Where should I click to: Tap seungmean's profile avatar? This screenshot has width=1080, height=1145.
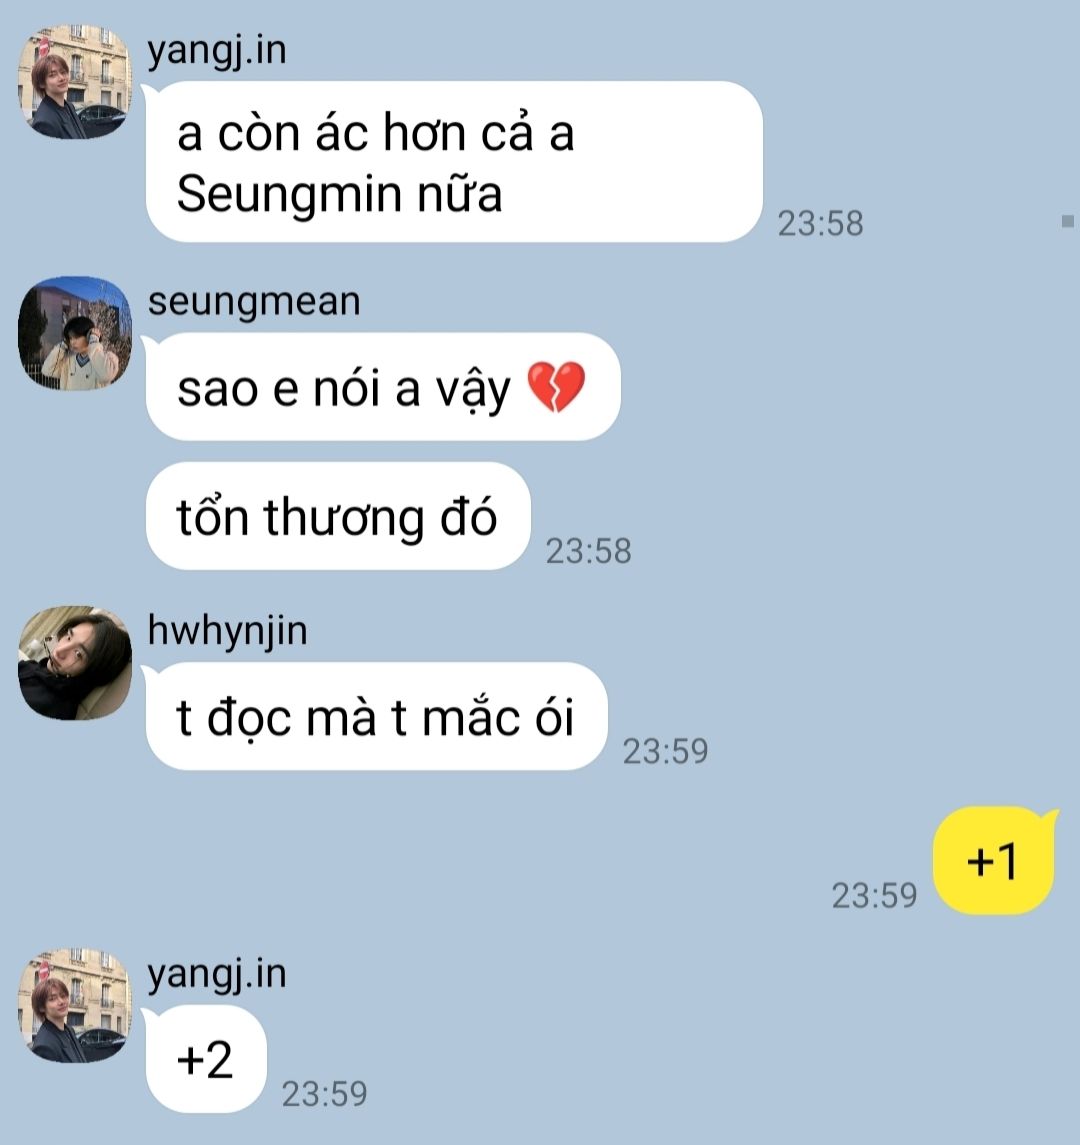(74, 333)
